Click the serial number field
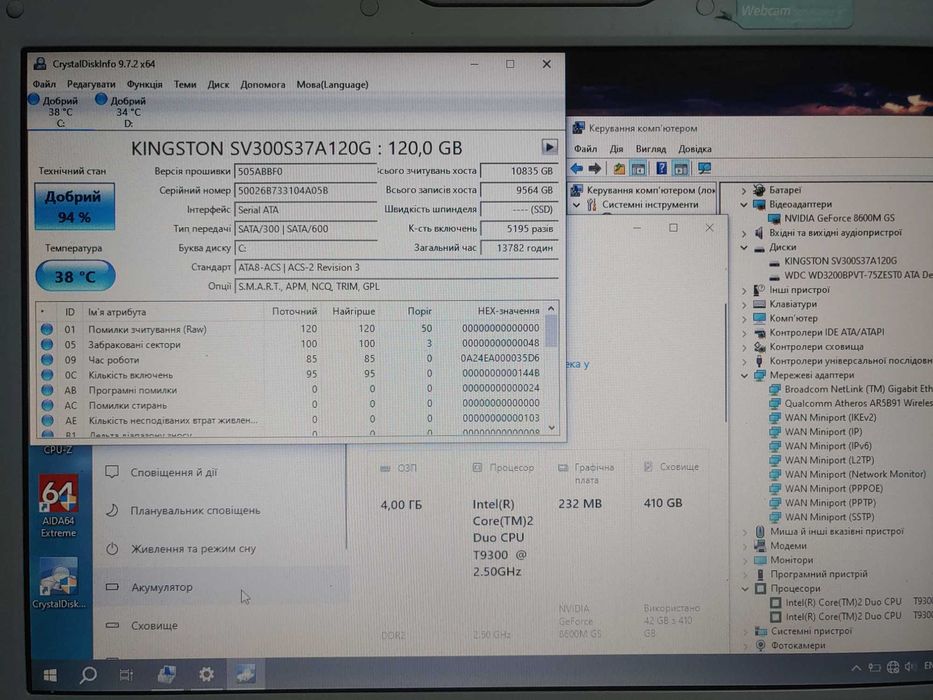 (x=306, y=190)
